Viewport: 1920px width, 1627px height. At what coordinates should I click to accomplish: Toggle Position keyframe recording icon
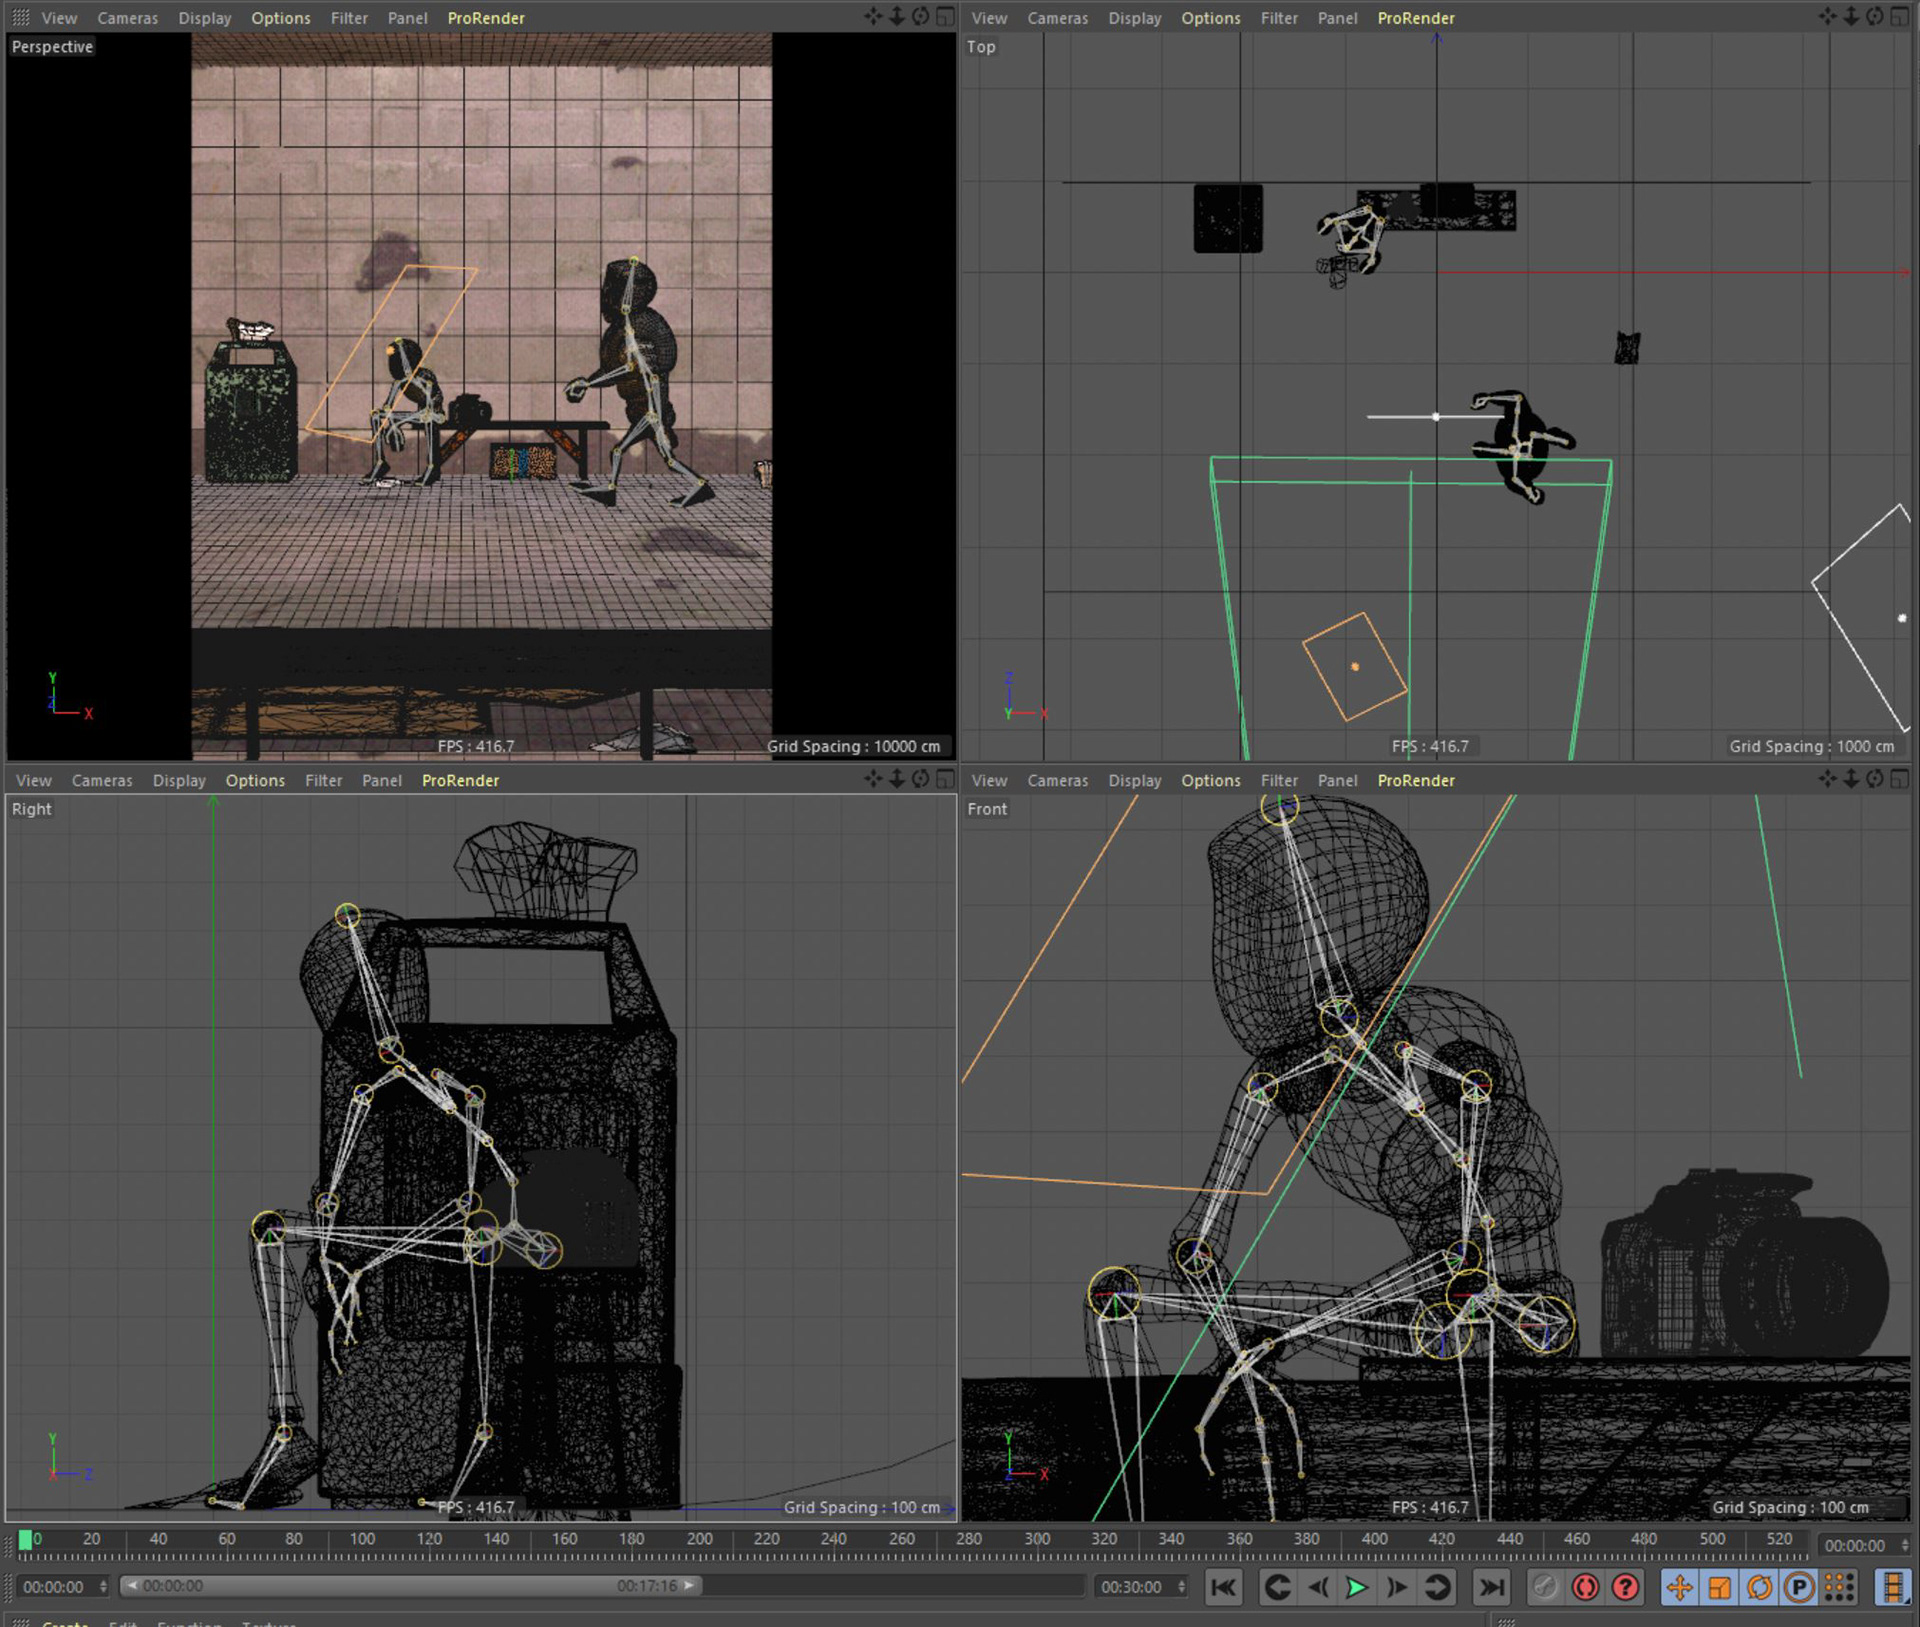1680,1587
